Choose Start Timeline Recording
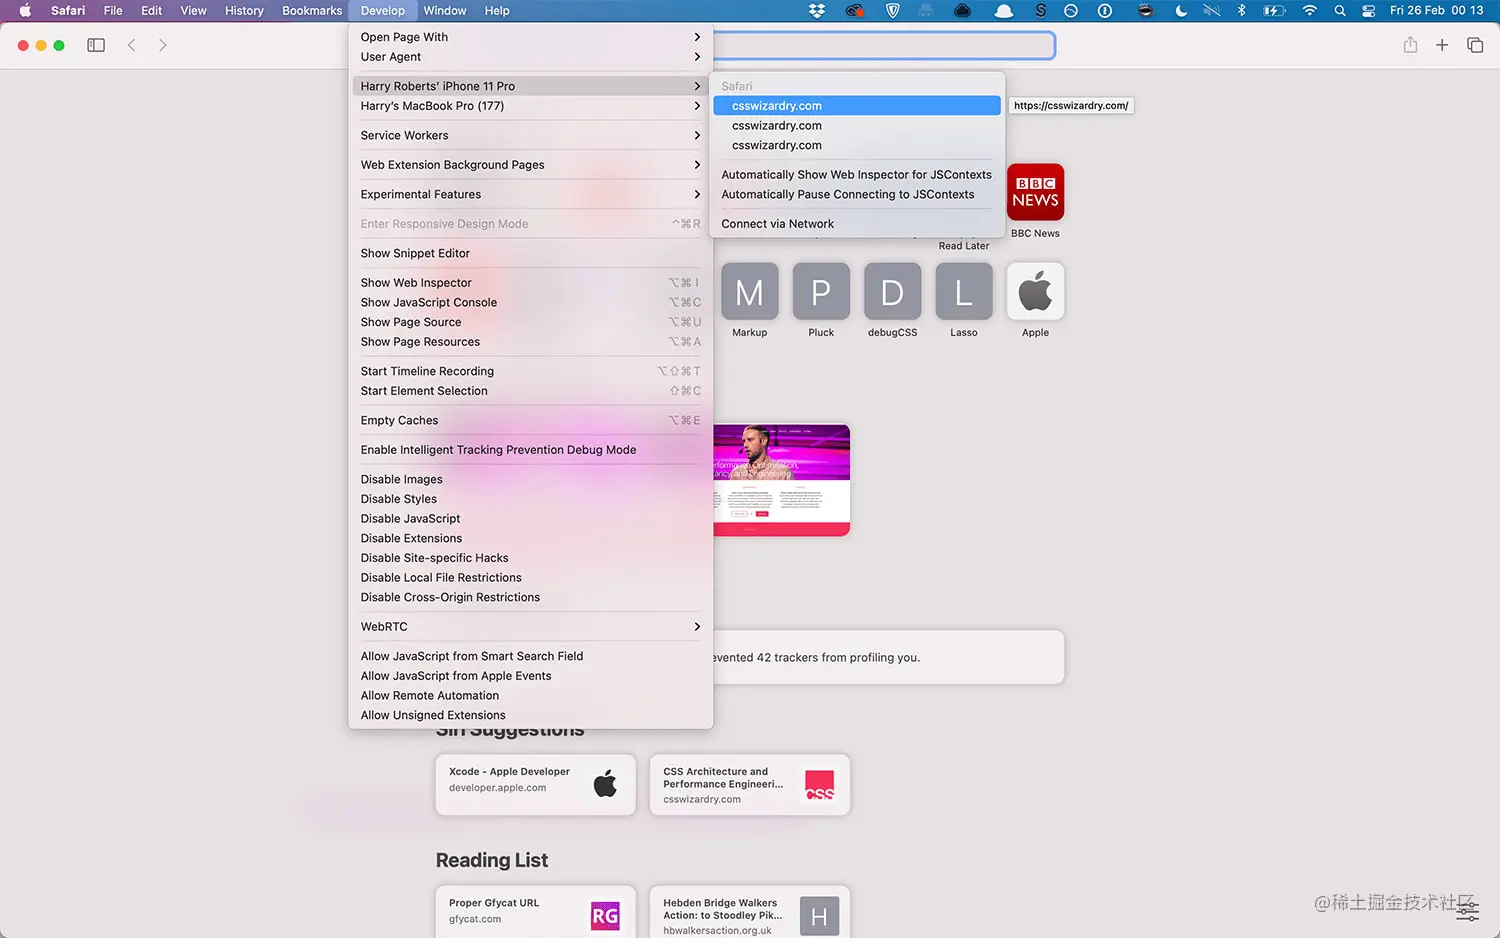1500x938 pixels. [530, 371]
